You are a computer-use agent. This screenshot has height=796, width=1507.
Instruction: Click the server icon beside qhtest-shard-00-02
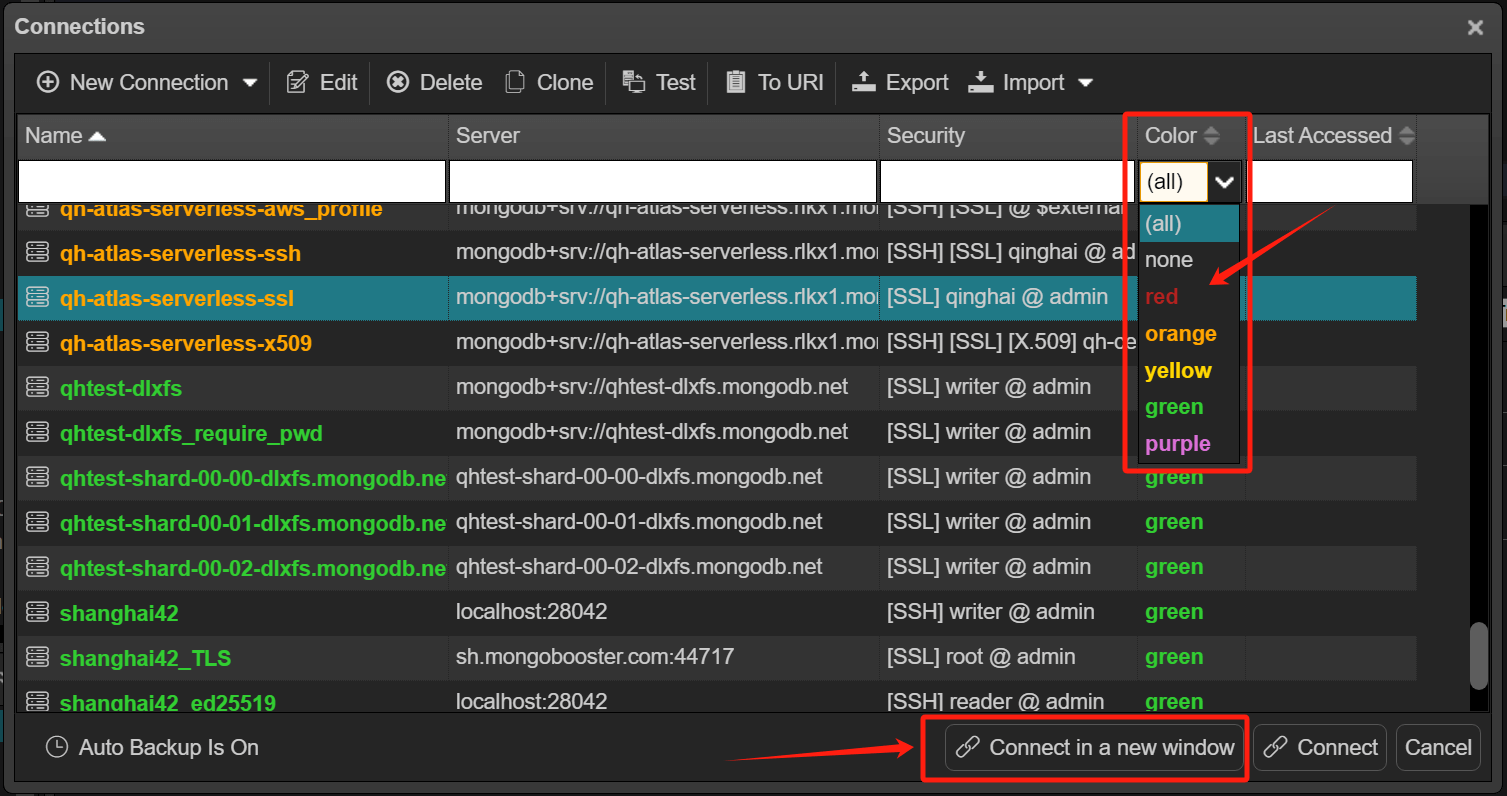[37, 567]
